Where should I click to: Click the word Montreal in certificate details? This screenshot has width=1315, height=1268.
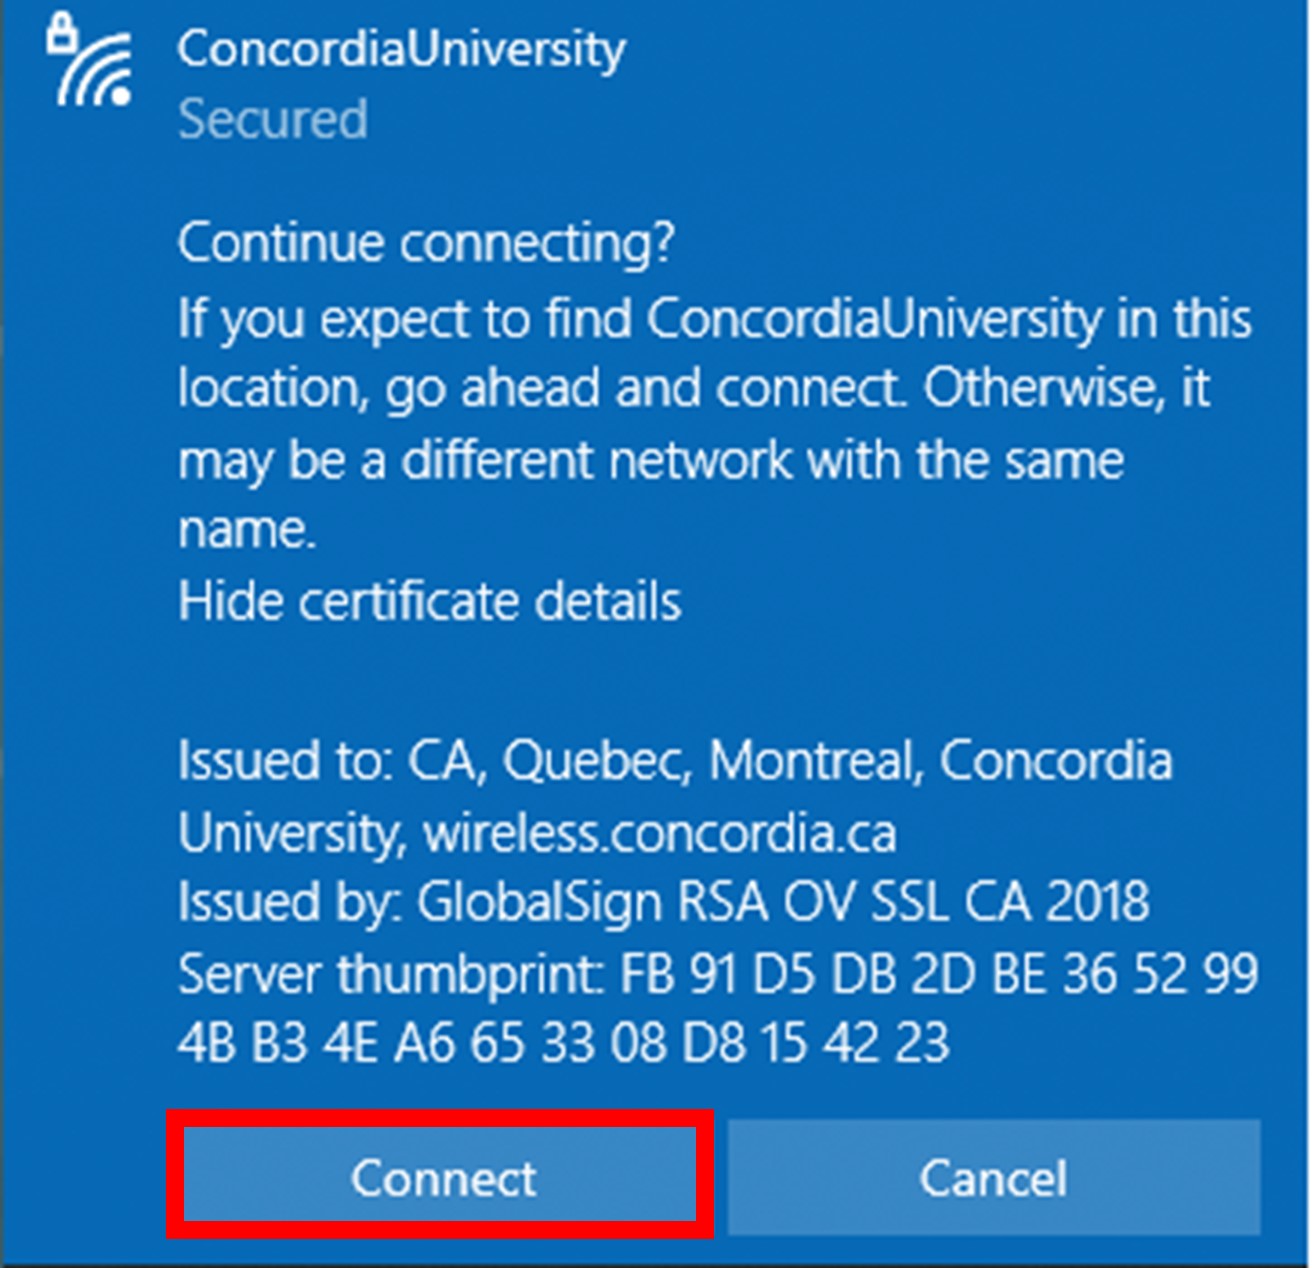[x=814, y=760]
